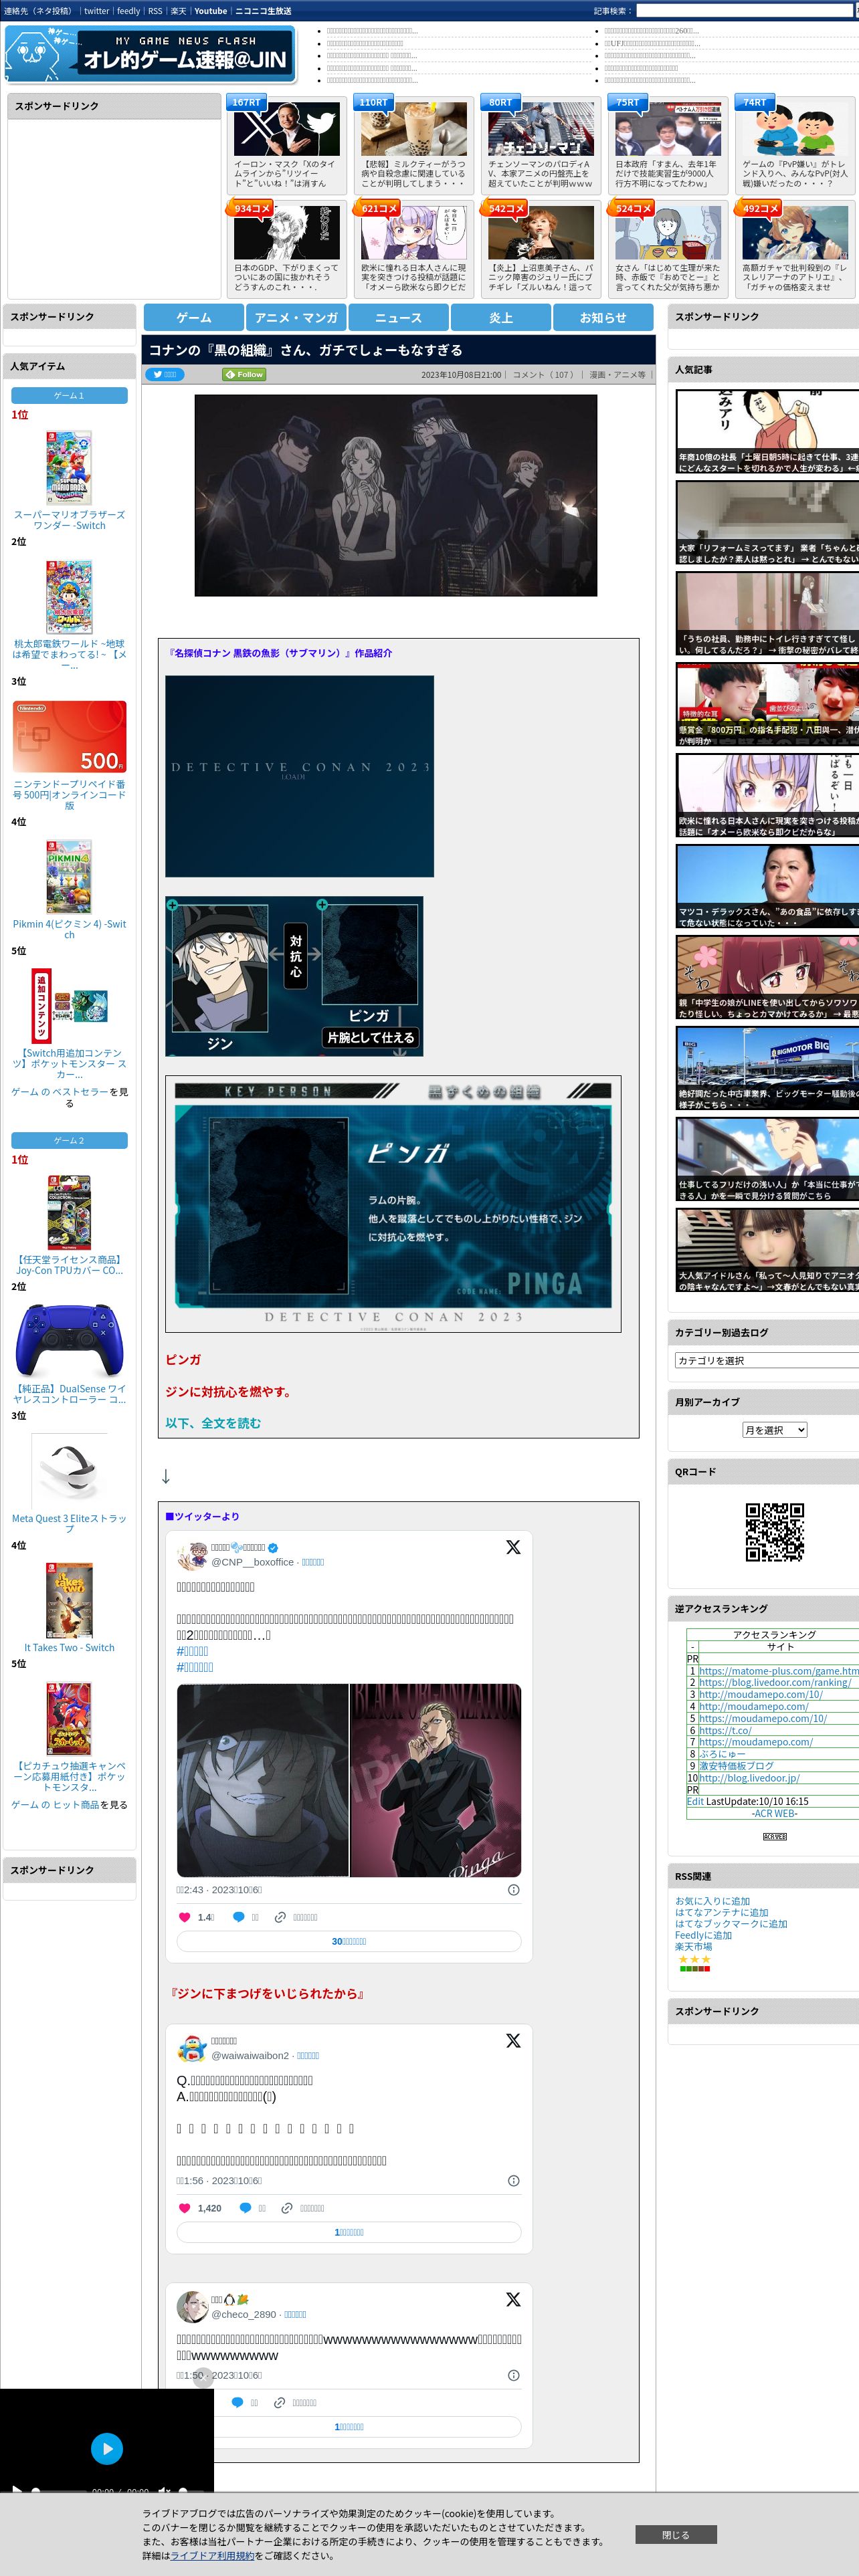The width and height of the screenshot is (859, 2576).
Task: Open @CNP__boxoffice profile avatar
Action: (x=192, y=1555)
